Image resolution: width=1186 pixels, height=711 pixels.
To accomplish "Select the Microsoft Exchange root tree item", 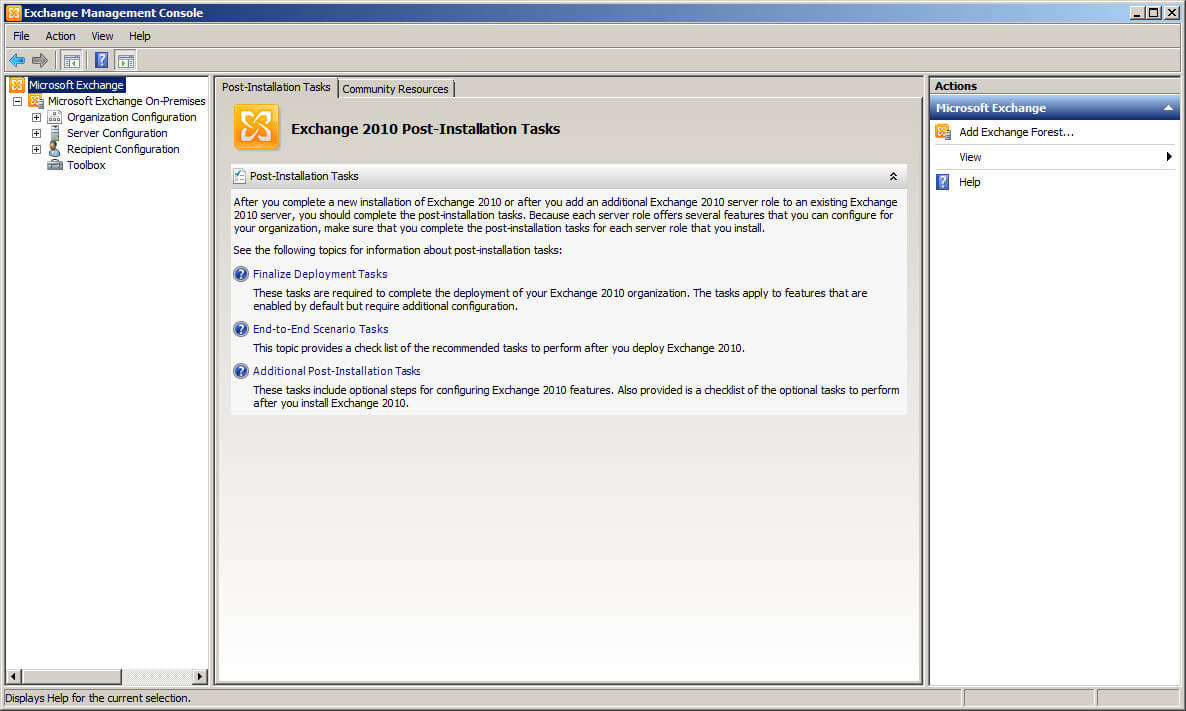I will (76, 85).
